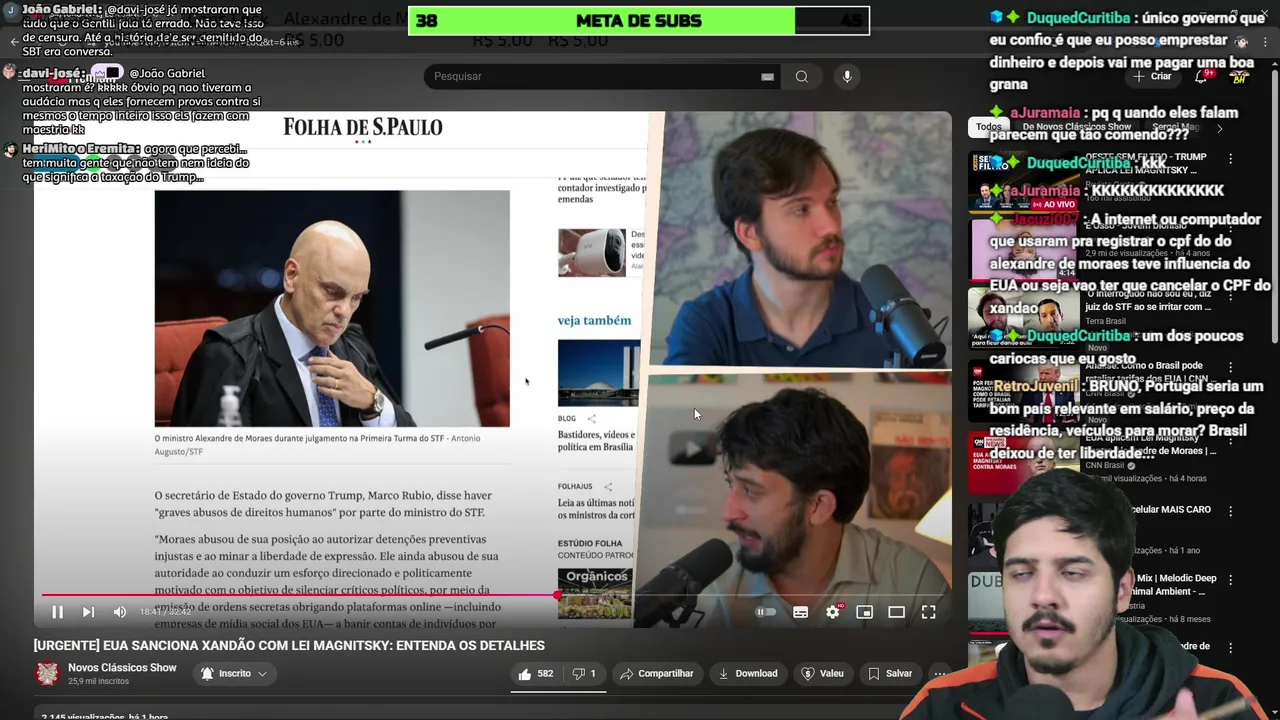Open menu for Mix Melodic Deep video
The width and height of the screenshot is (1280, 720).
click(x=1231, y=581)
